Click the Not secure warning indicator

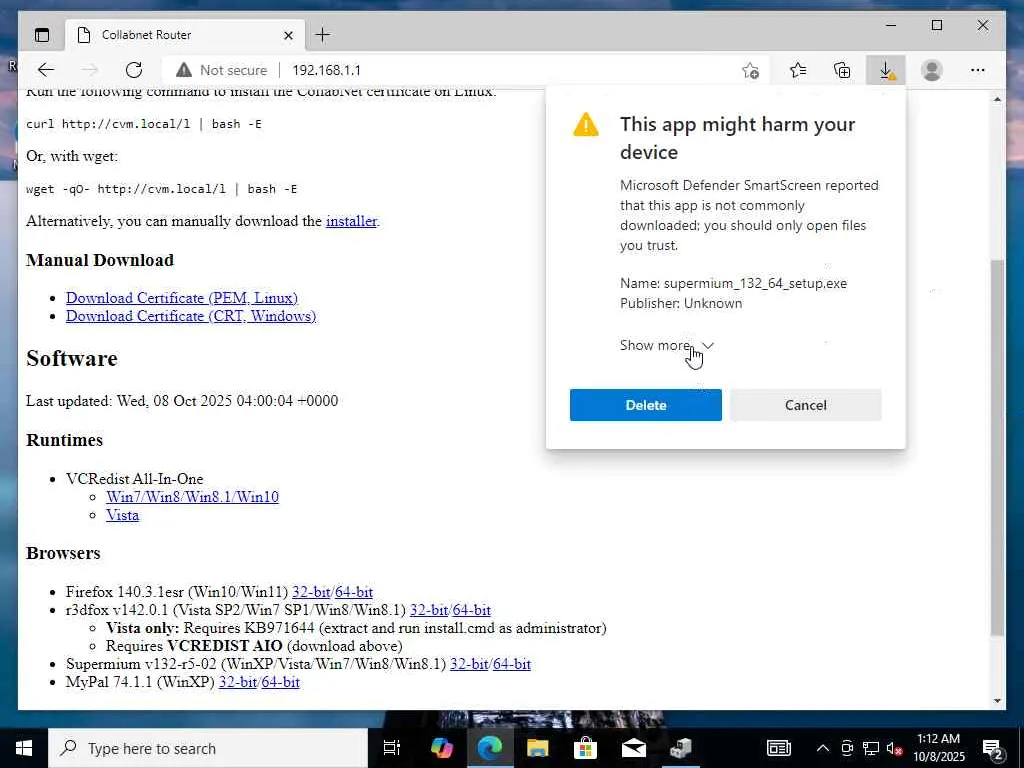(221, 70)
